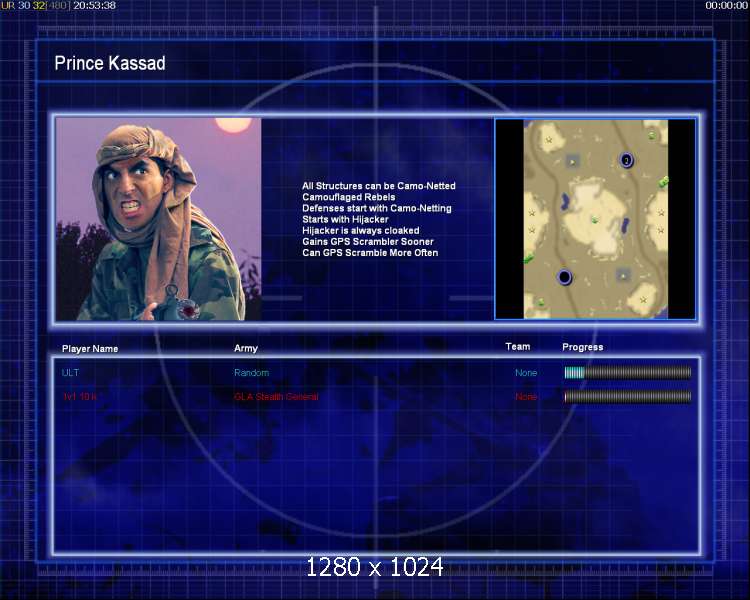Click the 00:00:00 timer at top right
This screenshot has width=750, height=600.
coord(727,5)
